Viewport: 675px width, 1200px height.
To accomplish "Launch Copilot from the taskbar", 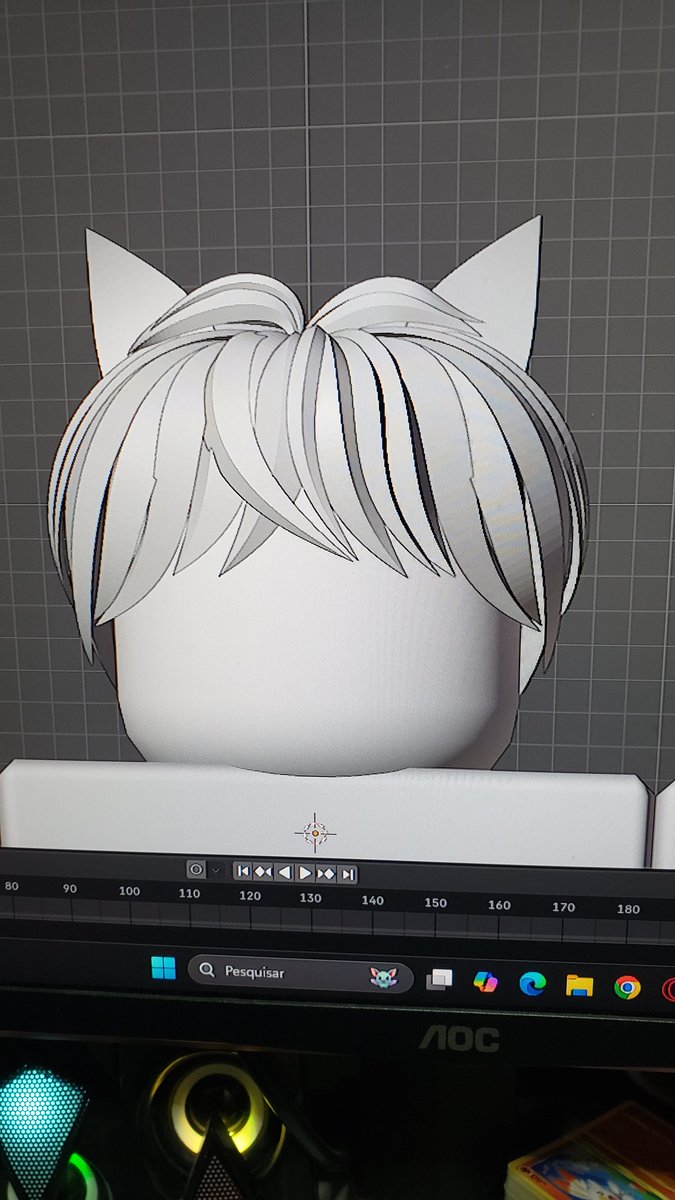I will [486, 982].
